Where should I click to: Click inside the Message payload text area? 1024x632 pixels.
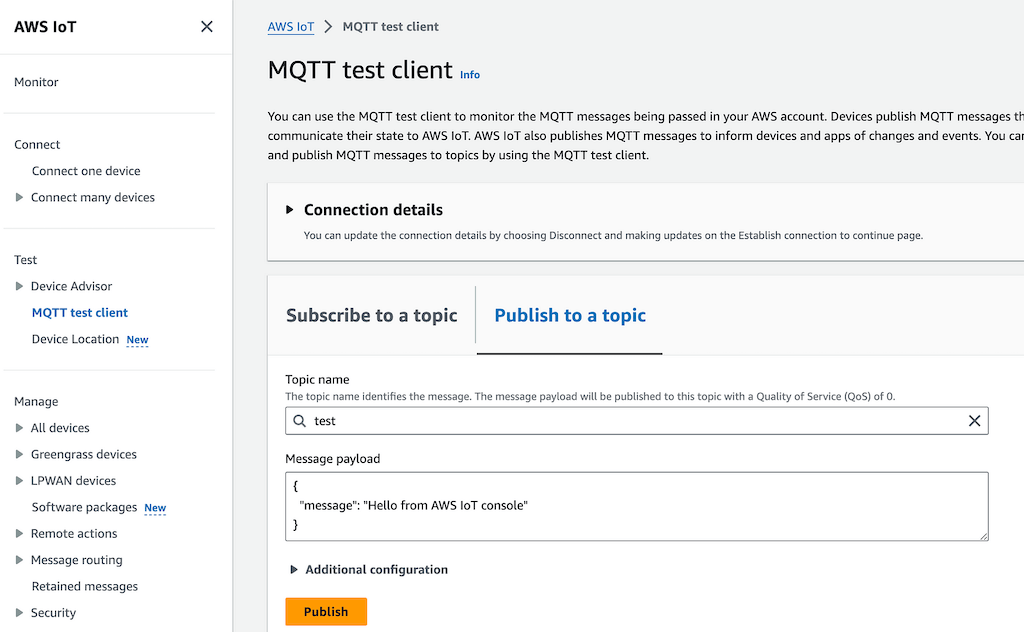[x=636, y=506]
